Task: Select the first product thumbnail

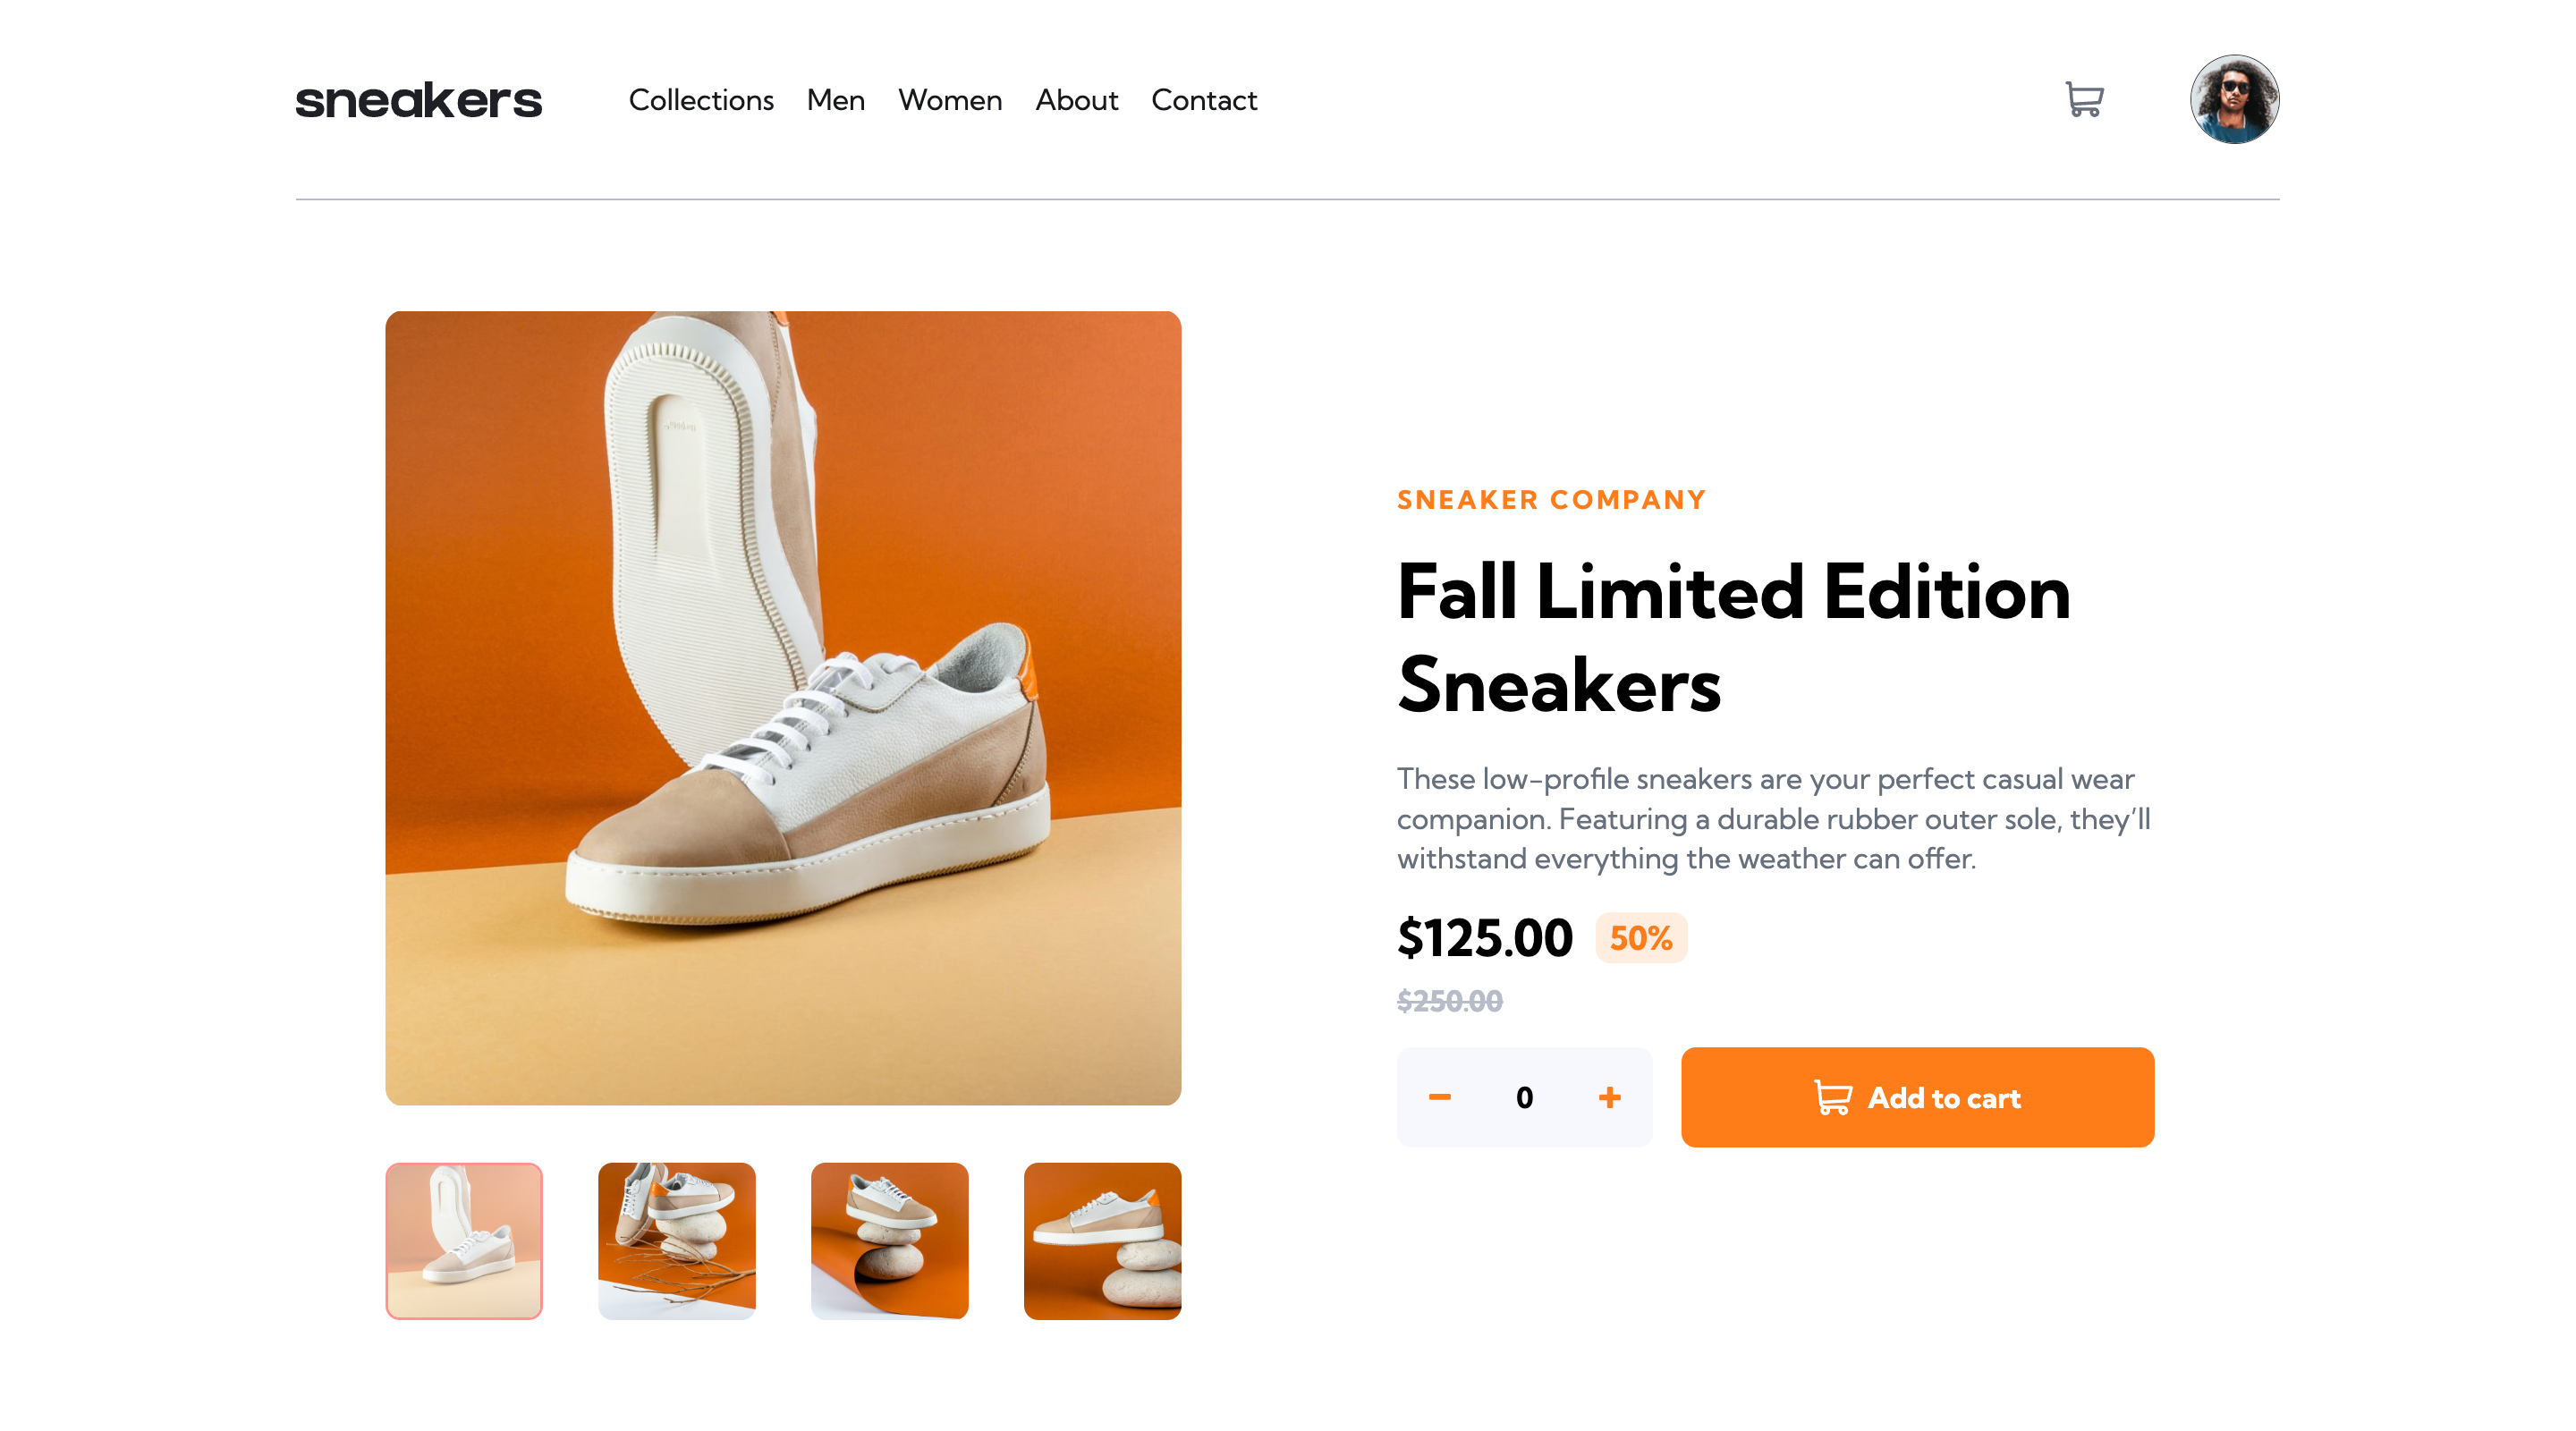Action: 464,1240
